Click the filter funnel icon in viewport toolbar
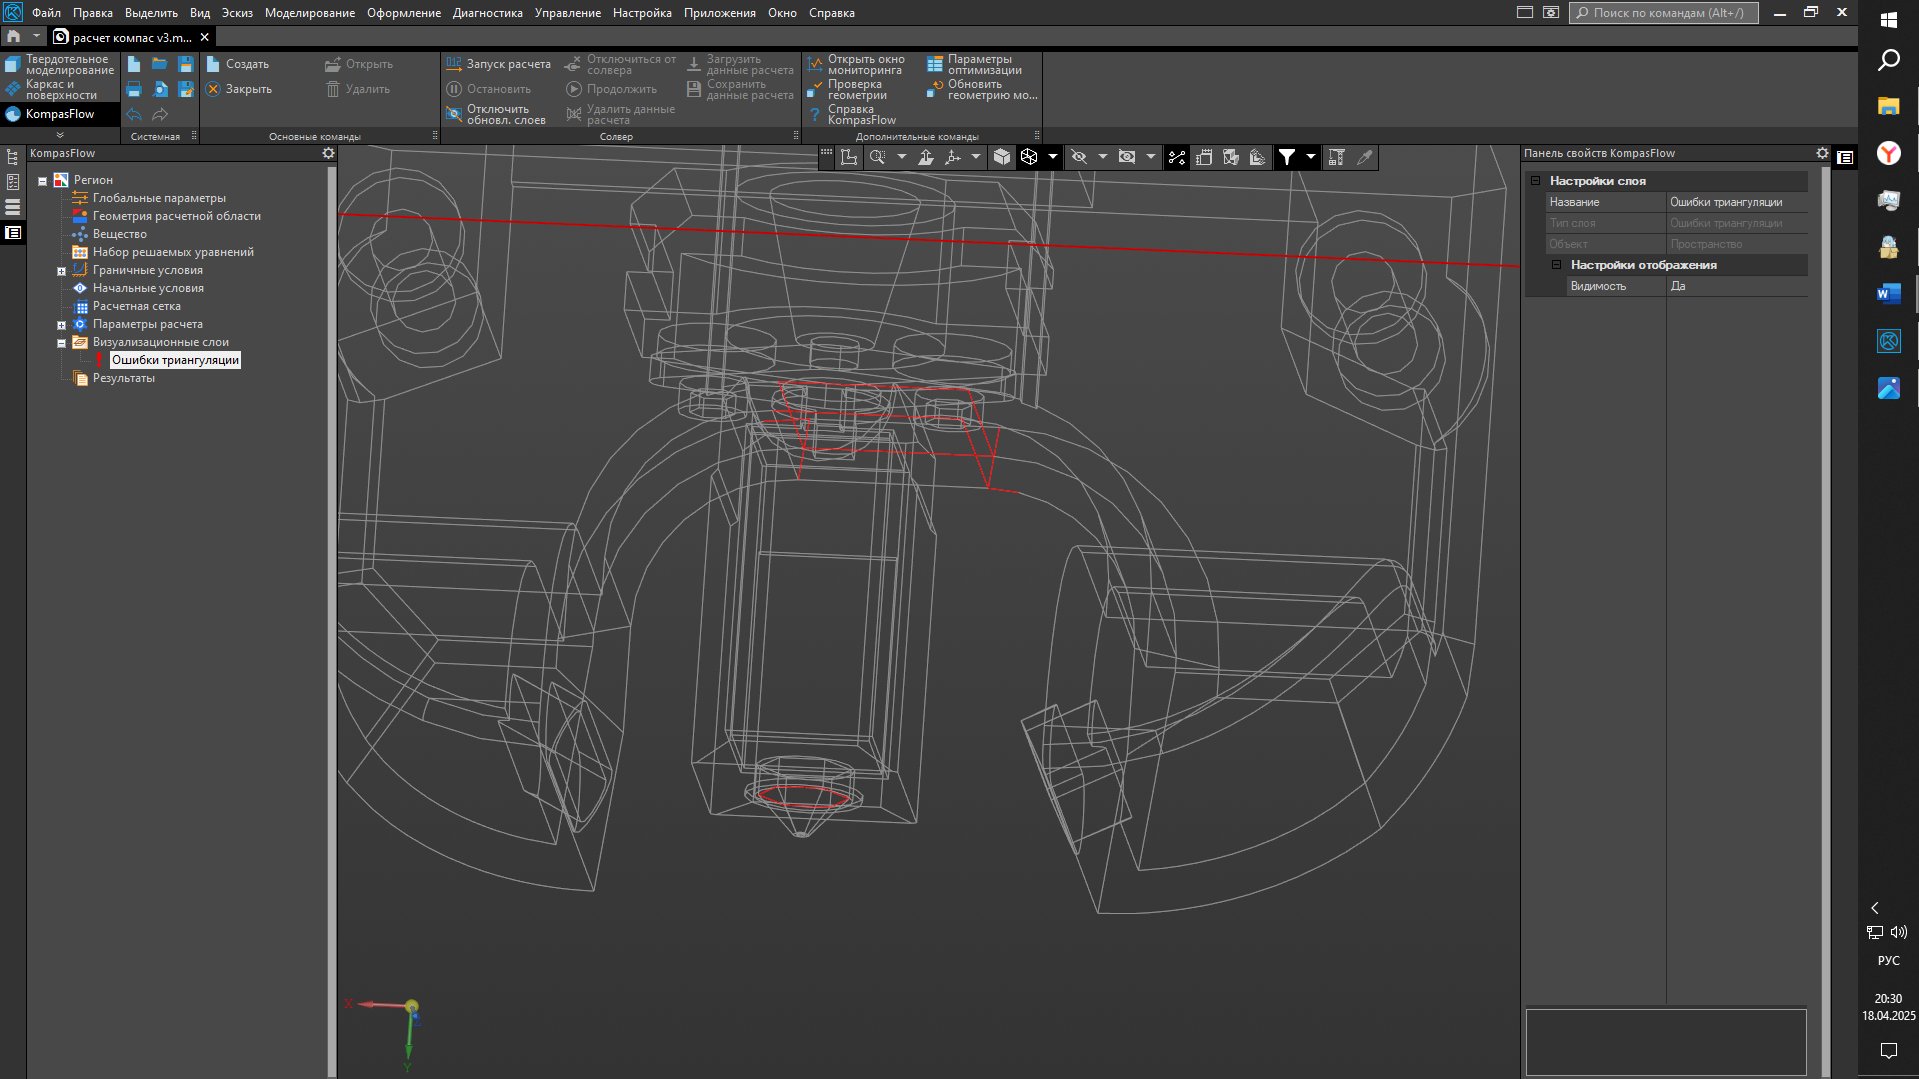1919x1079 pixels. coord(1287,157)
